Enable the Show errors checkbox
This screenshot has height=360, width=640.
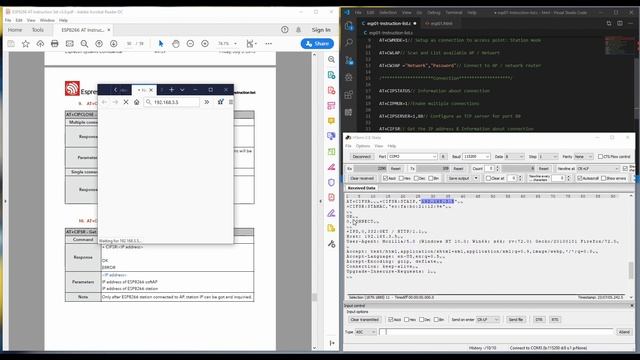click(604, 178)
